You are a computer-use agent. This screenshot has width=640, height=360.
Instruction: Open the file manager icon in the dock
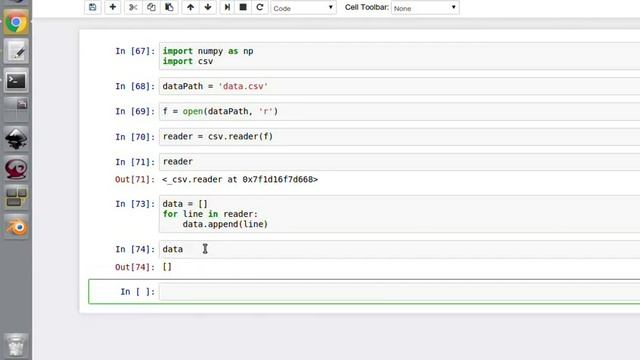(16, 109)
